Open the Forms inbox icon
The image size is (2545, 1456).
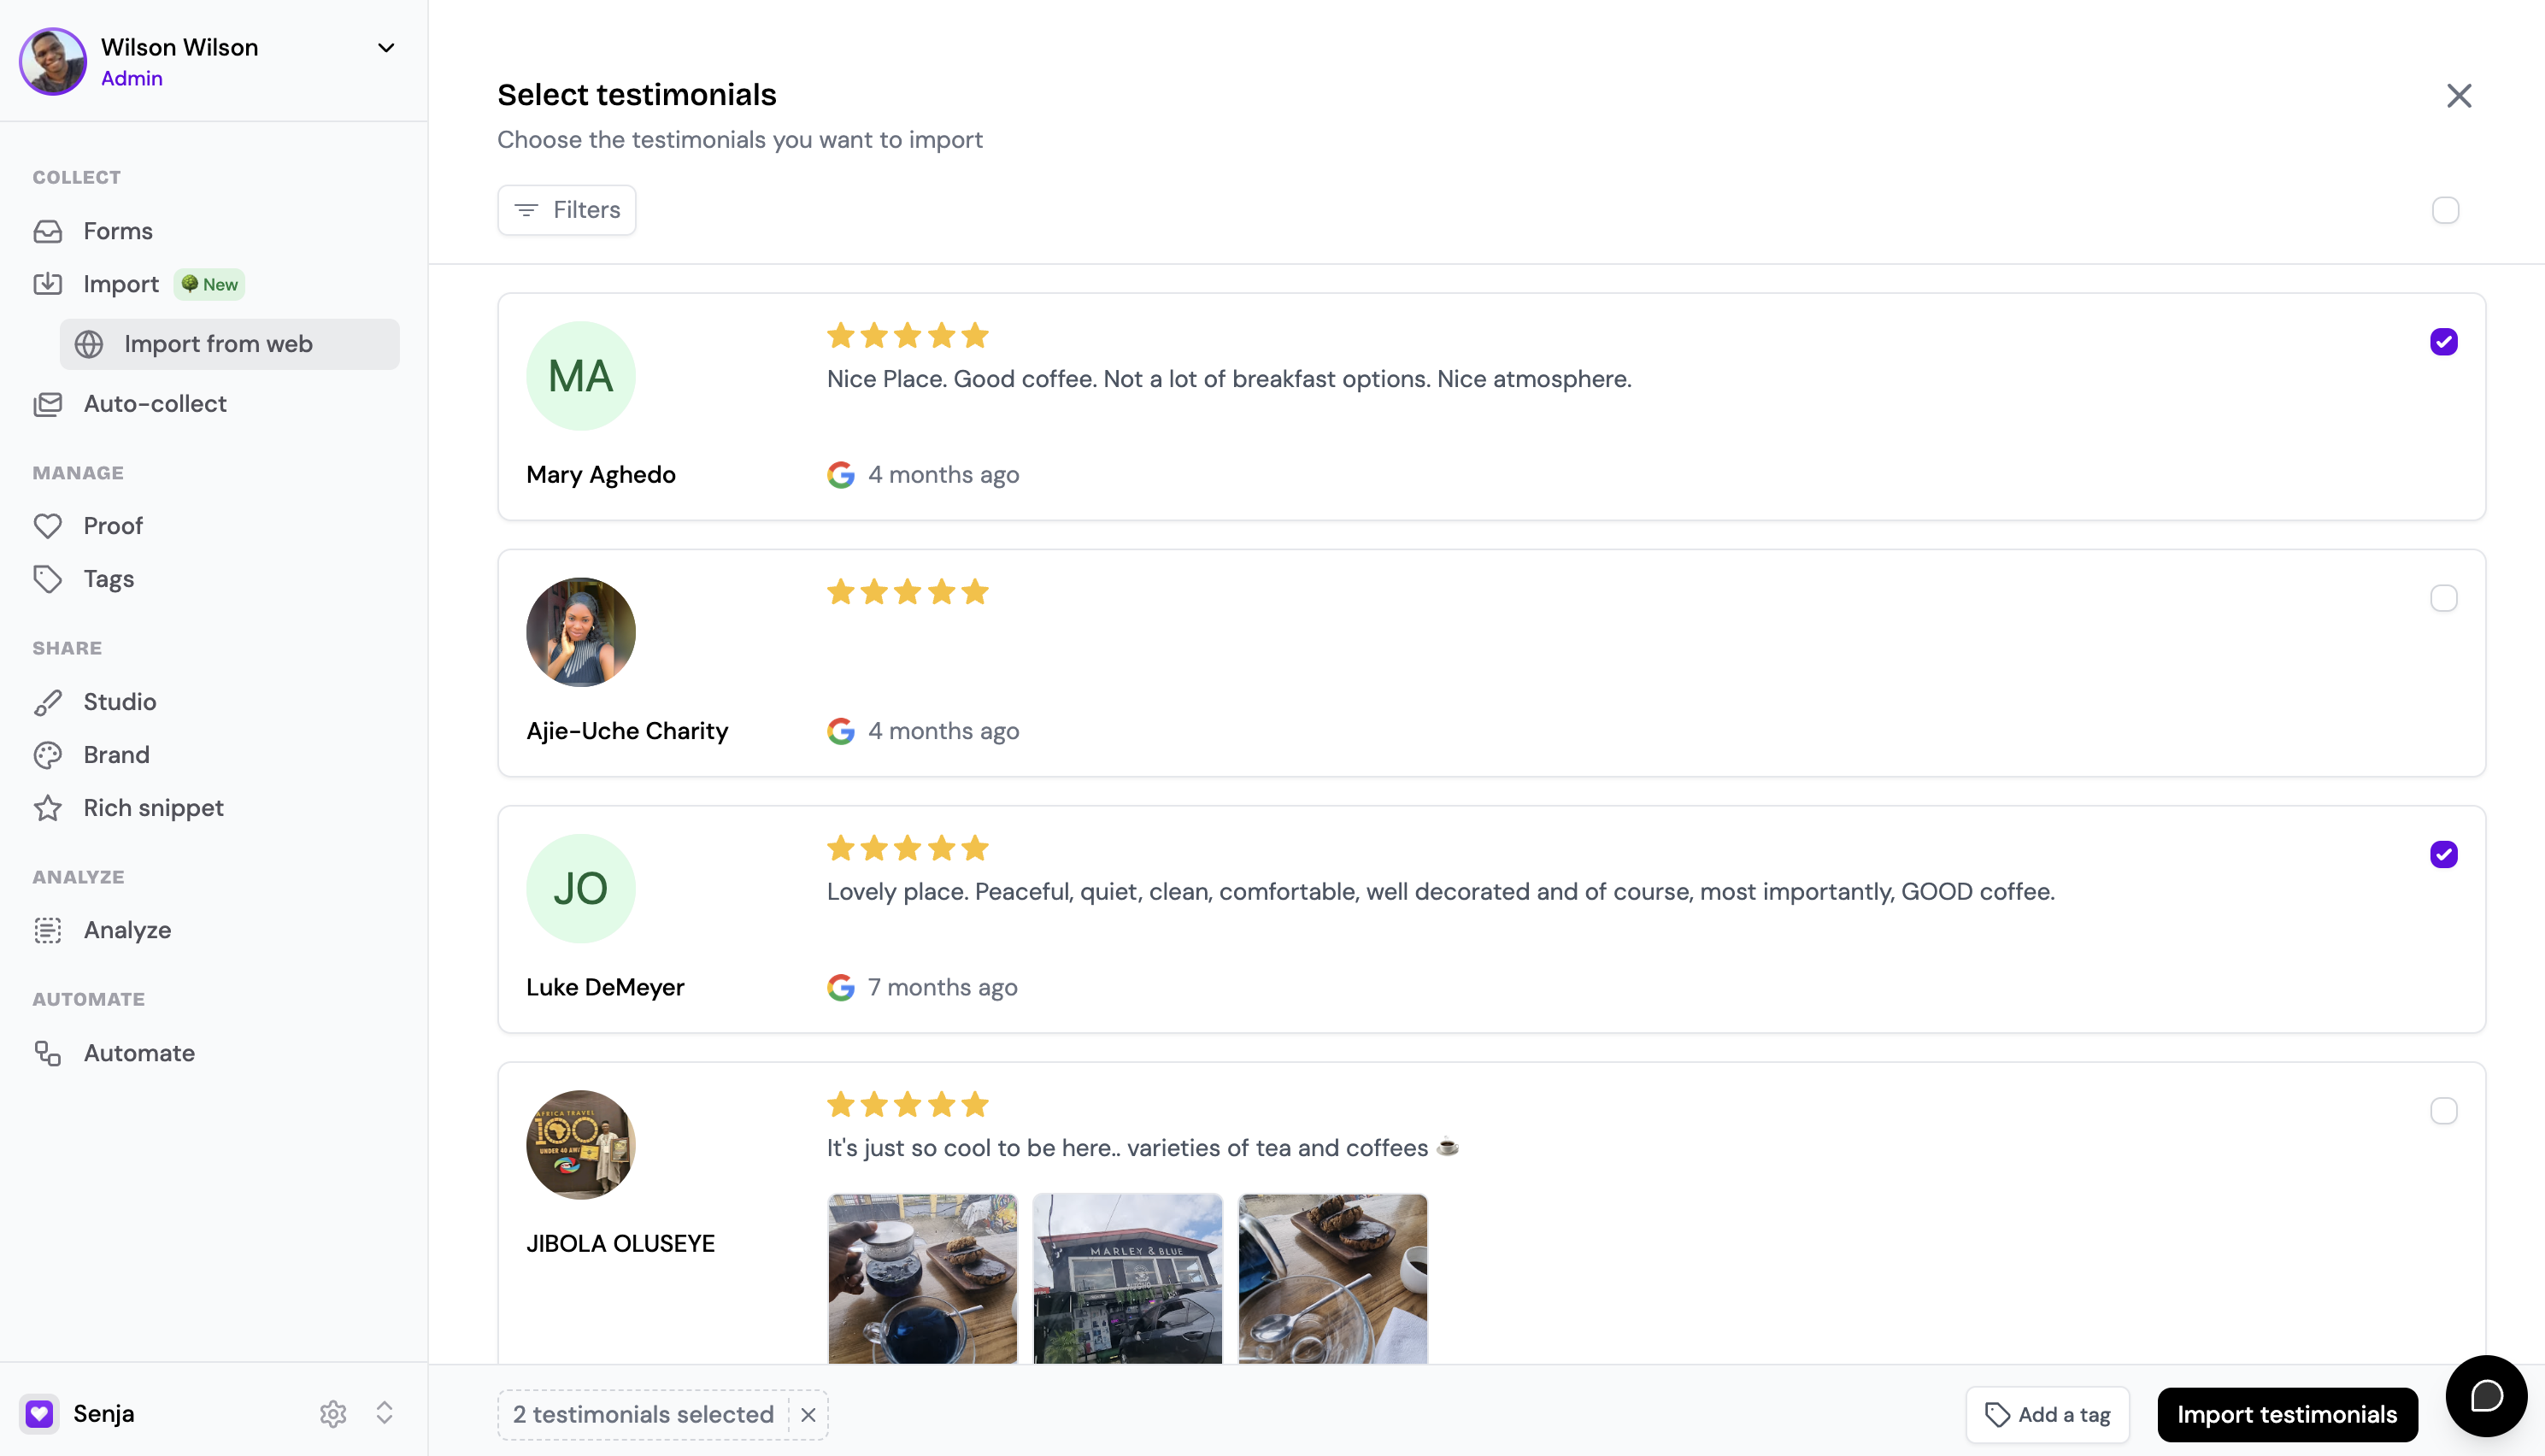click(47, 231)
